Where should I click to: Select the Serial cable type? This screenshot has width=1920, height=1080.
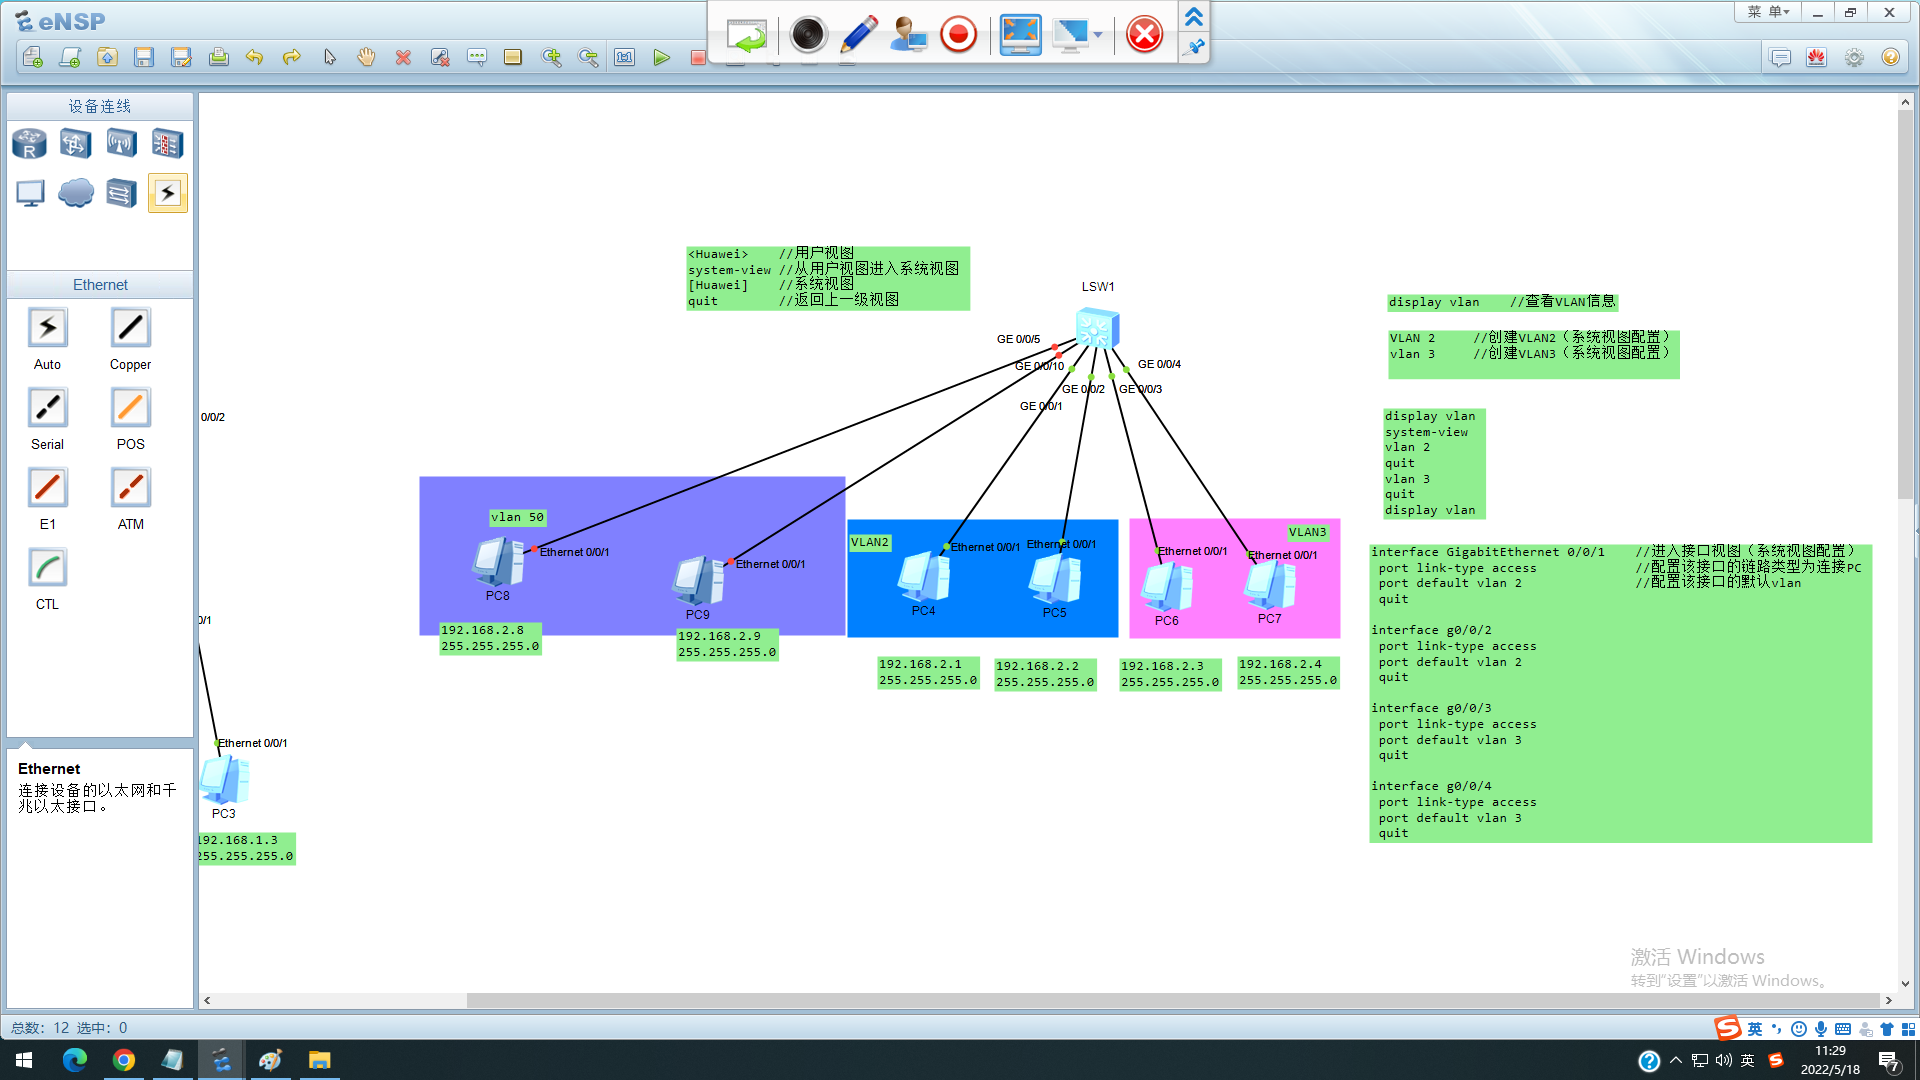click(47, 408)
